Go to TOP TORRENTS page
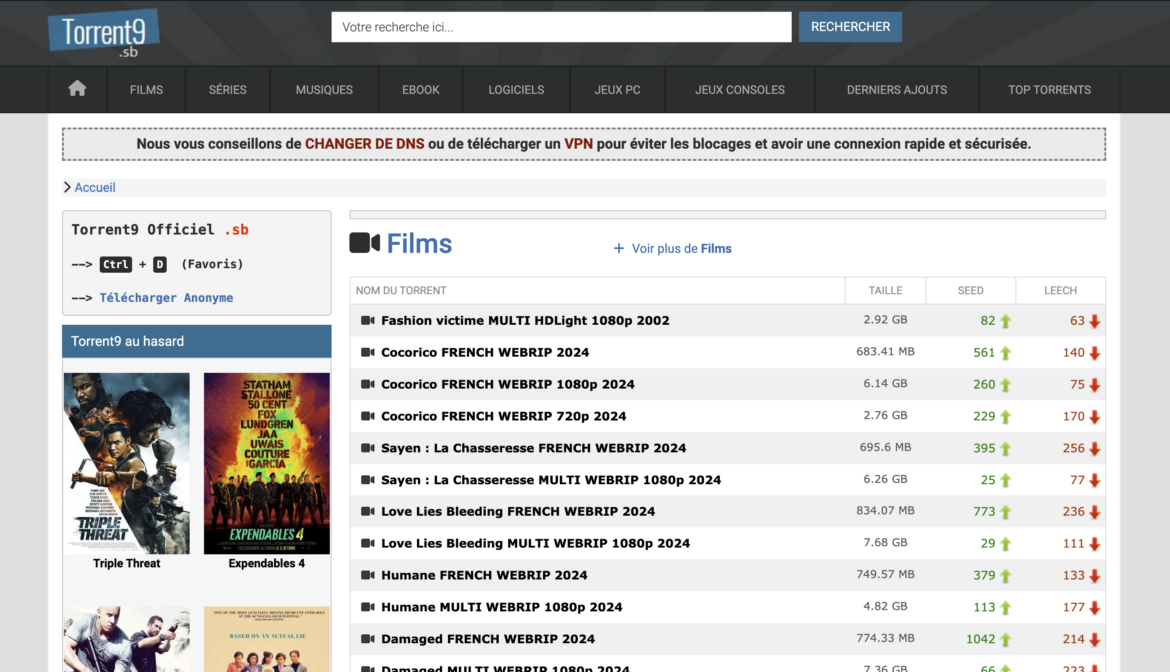This screenshot has width=1170, height=672. (1049, 90)
